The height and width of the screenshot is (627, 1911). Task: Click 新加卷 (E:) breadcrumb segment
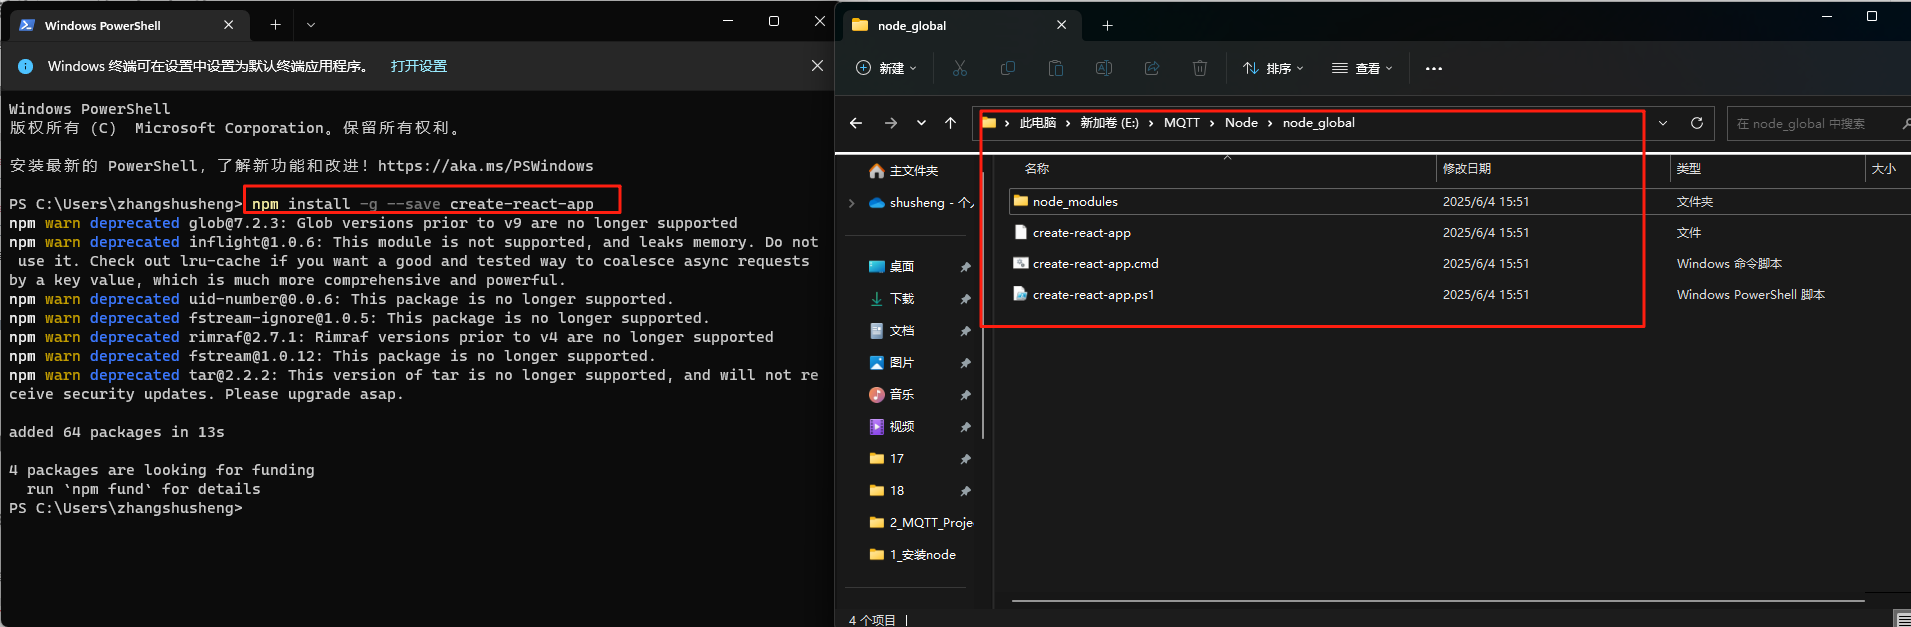tap(1109, 123)
